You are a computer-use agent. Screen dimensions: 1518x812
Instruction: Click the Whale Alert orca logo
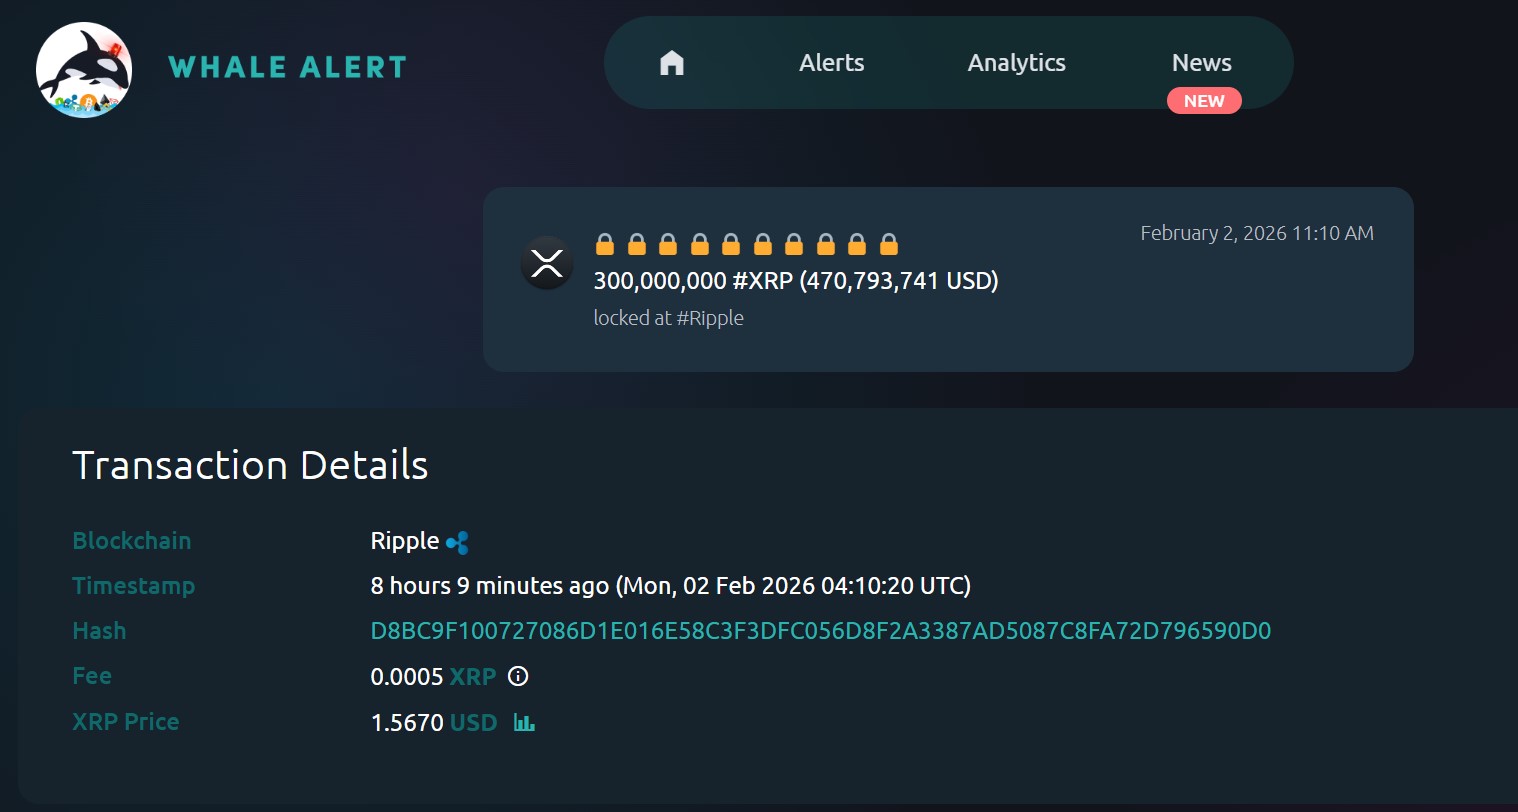pos(84,70)
